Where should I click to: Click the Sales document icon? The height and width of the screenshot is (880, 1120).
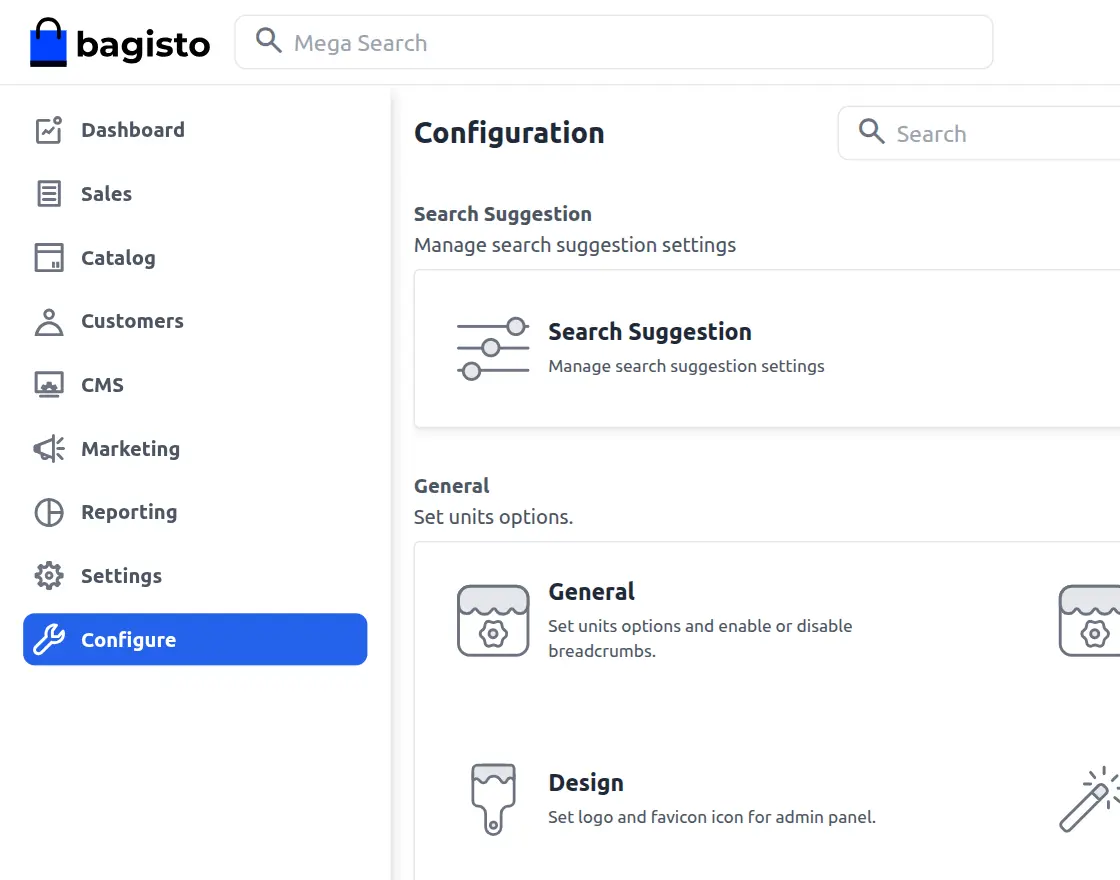[47, 193]
